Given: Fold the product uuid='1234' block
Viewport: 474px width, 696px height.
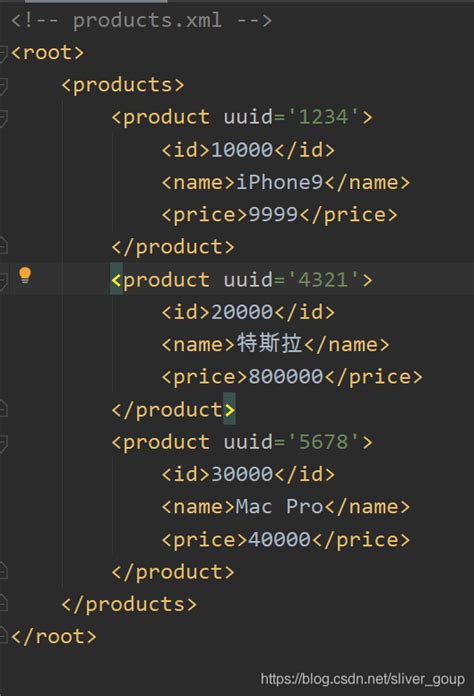Looking at the screenshot, I should click(x=3, y=119).
